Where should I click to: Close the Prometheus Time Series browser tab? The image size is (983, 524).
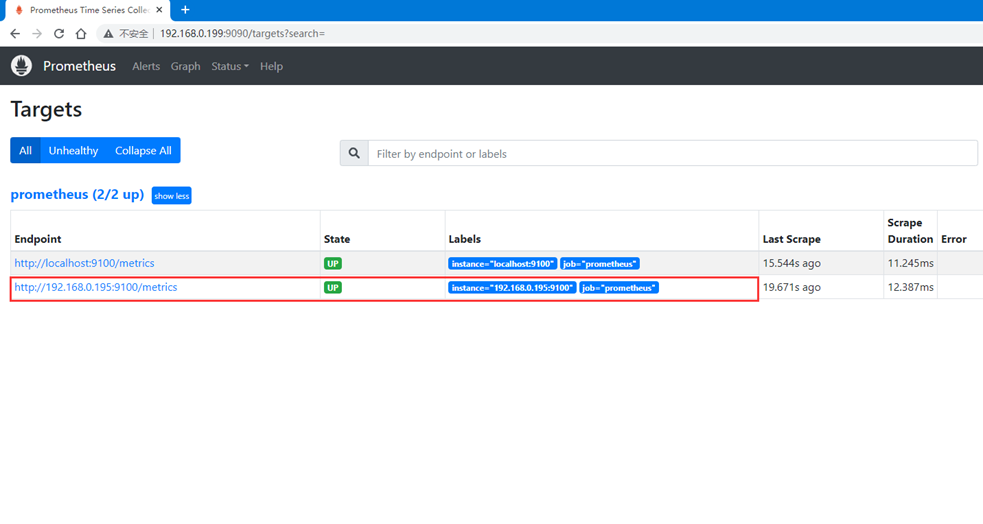(x=159, y=10)
